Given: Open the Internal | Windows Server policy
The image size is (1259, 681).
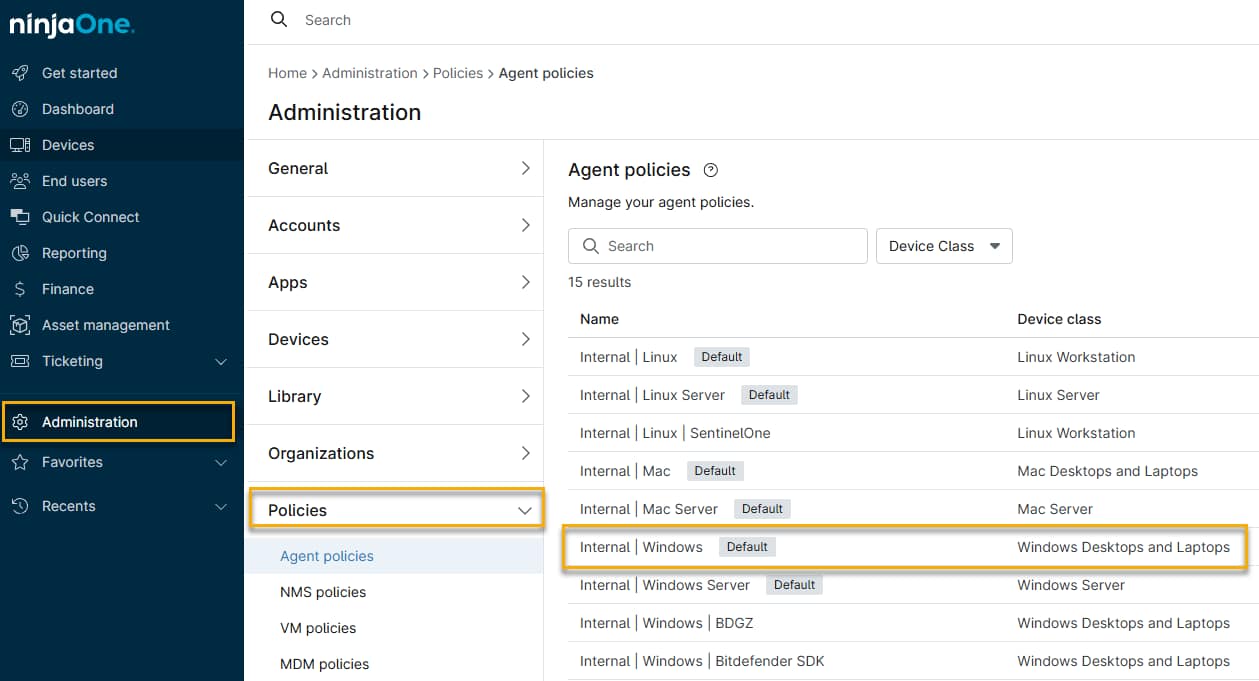Looking at the screenshot, I should (664, 585).
